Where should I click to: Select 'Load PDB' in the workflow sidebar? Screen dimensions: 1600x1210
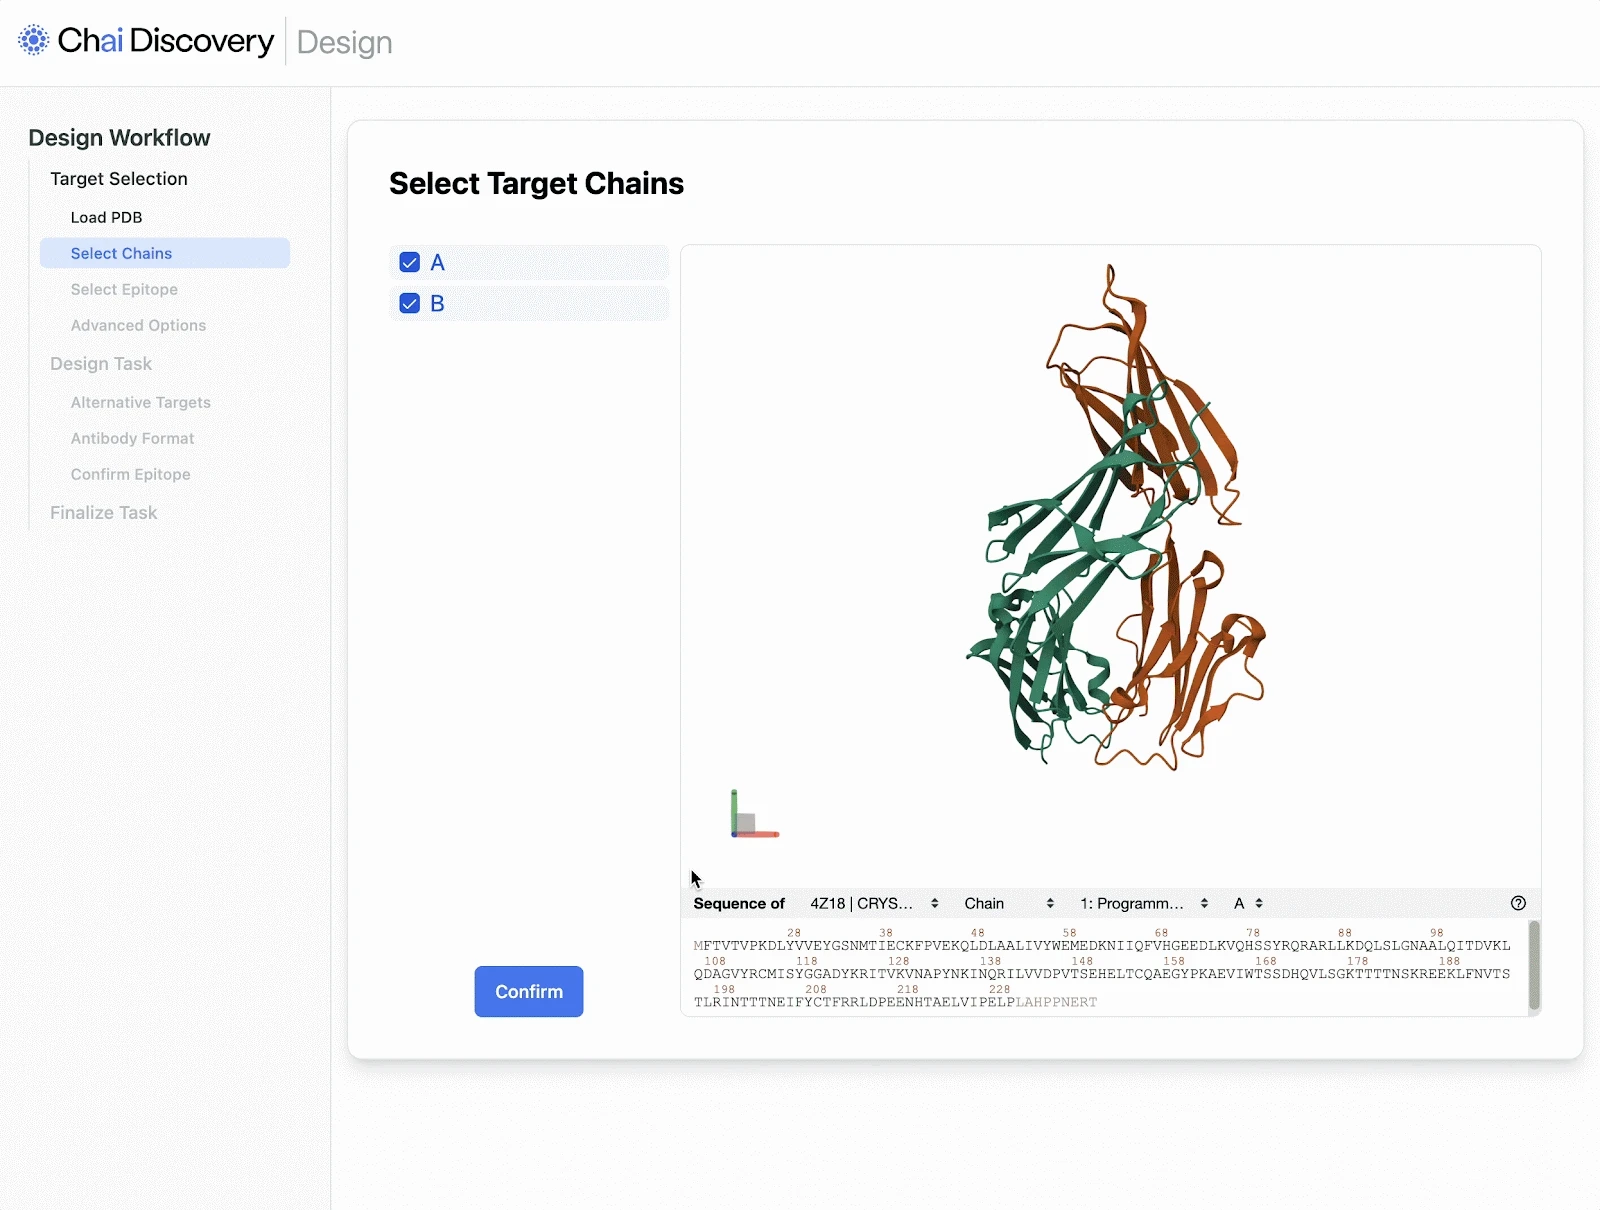[x=106, y=217]
